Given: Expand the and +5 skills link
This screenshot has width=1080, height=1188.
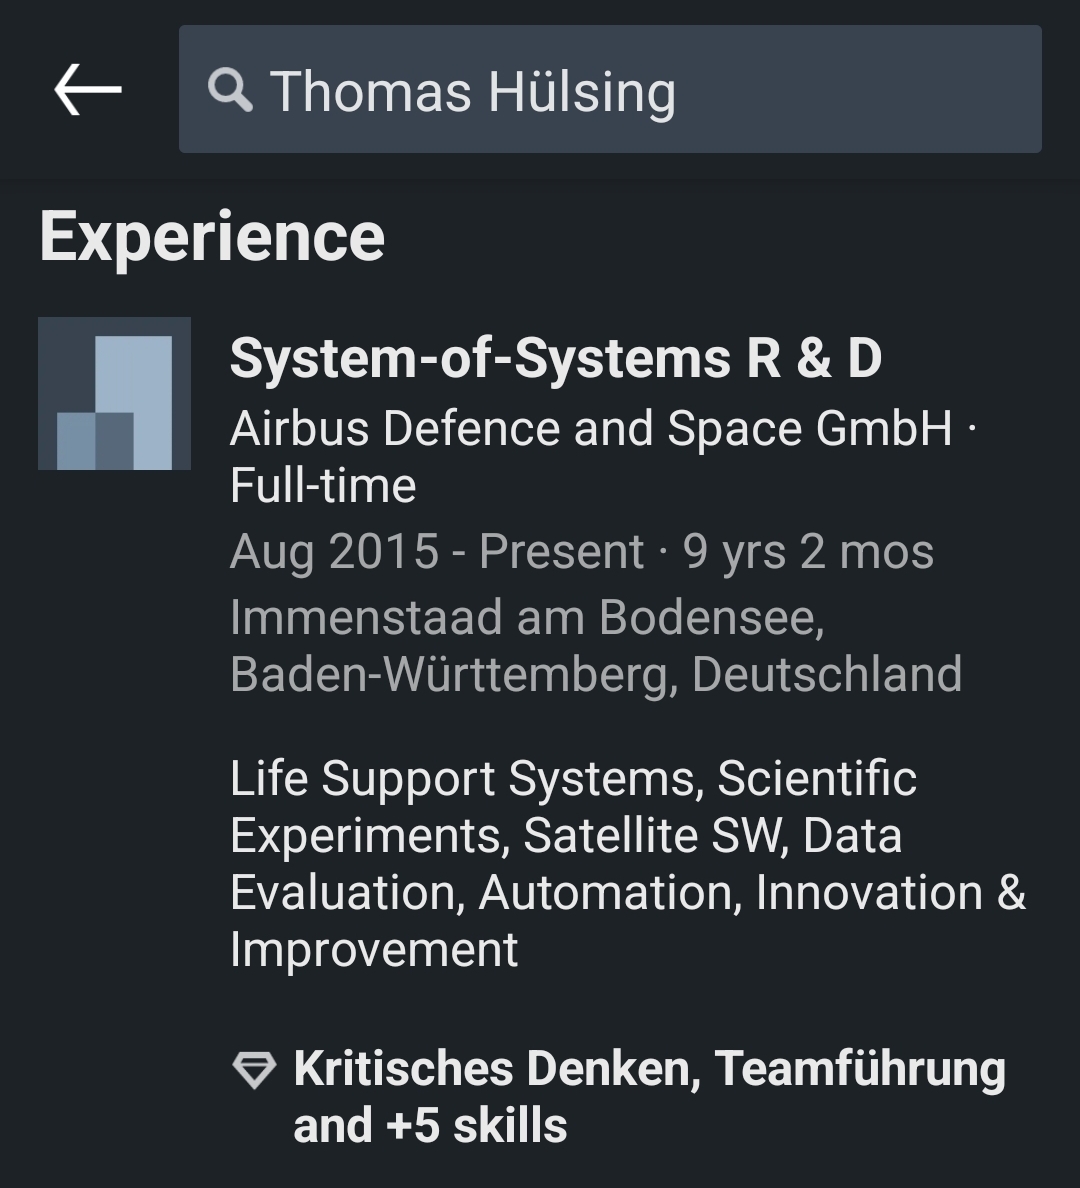Looking at the screenshot, I should 430,1126.
